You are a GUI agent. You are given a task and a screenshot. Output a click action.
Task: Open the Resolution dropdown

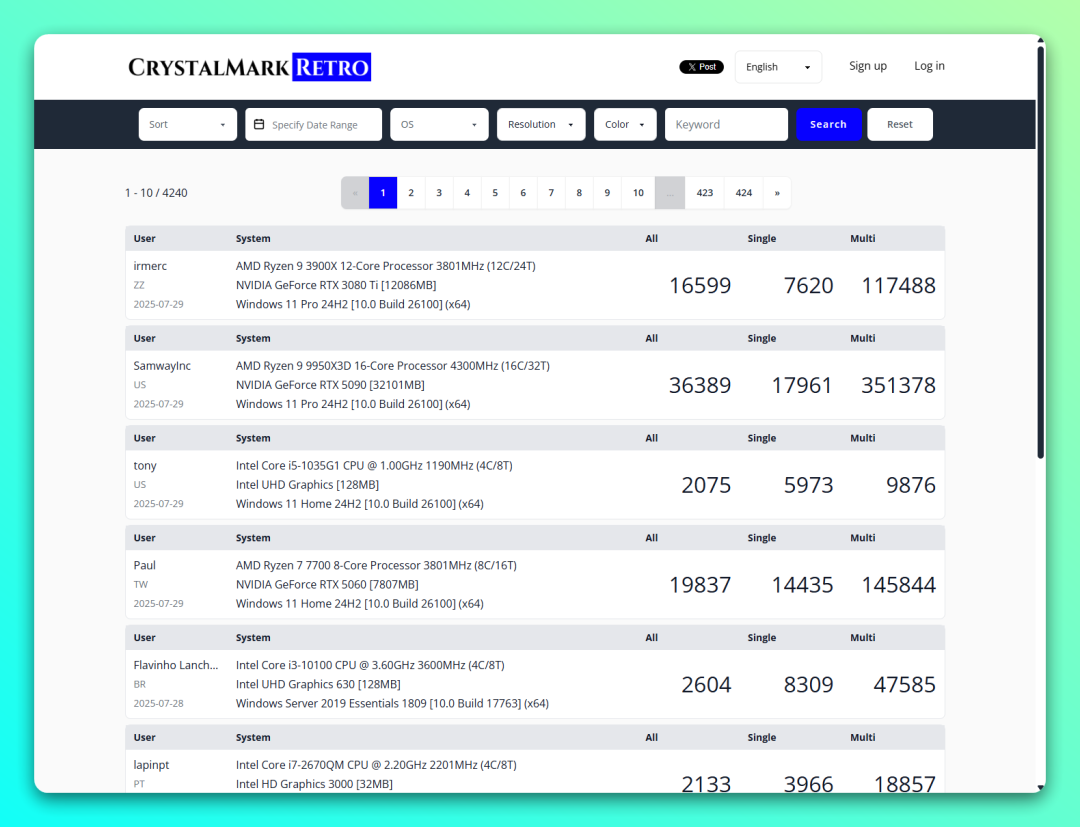coord(541,124)
